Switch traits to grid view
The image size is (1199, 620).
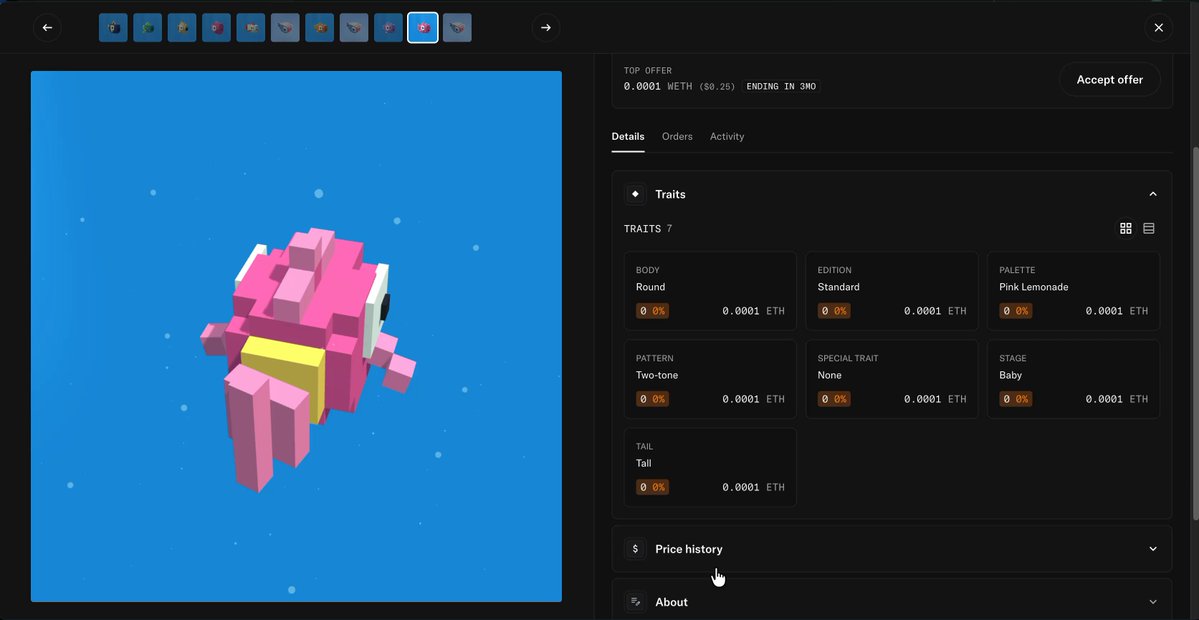click(x=1126, y=229)
